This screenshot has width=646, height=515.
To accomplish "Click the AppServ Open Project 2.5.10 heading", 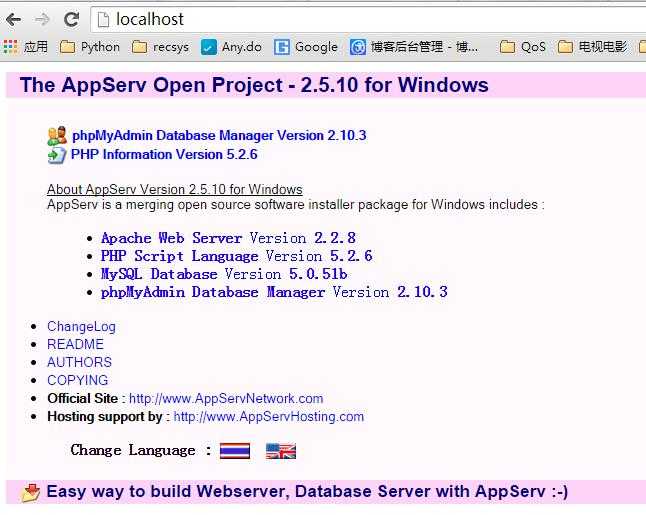I will (x=254, y=85).
